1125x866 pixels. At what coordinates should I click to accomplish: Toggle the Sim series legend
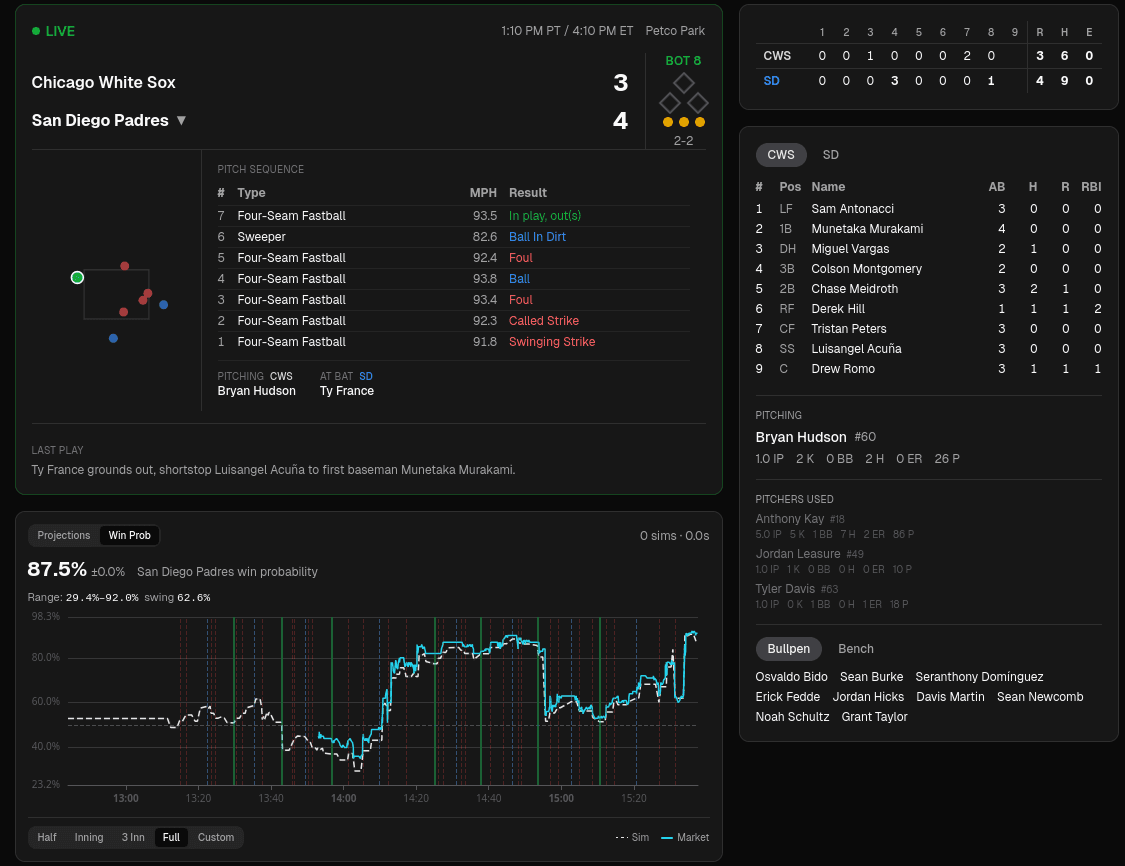click(632, 837)
